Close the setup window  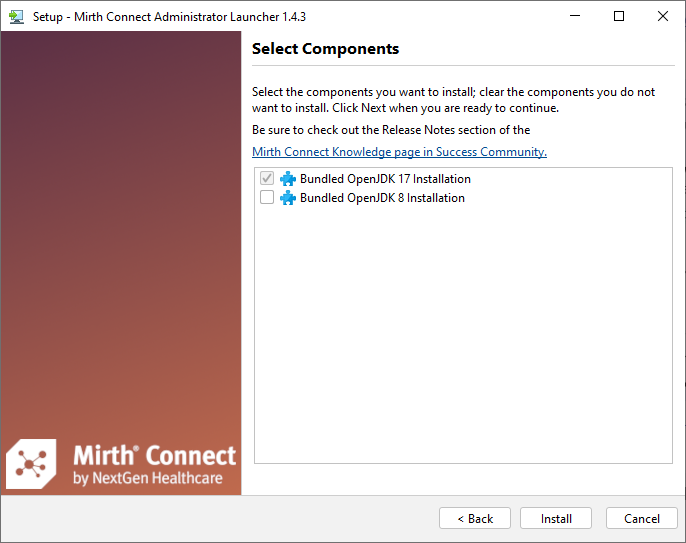coord(663,16)
